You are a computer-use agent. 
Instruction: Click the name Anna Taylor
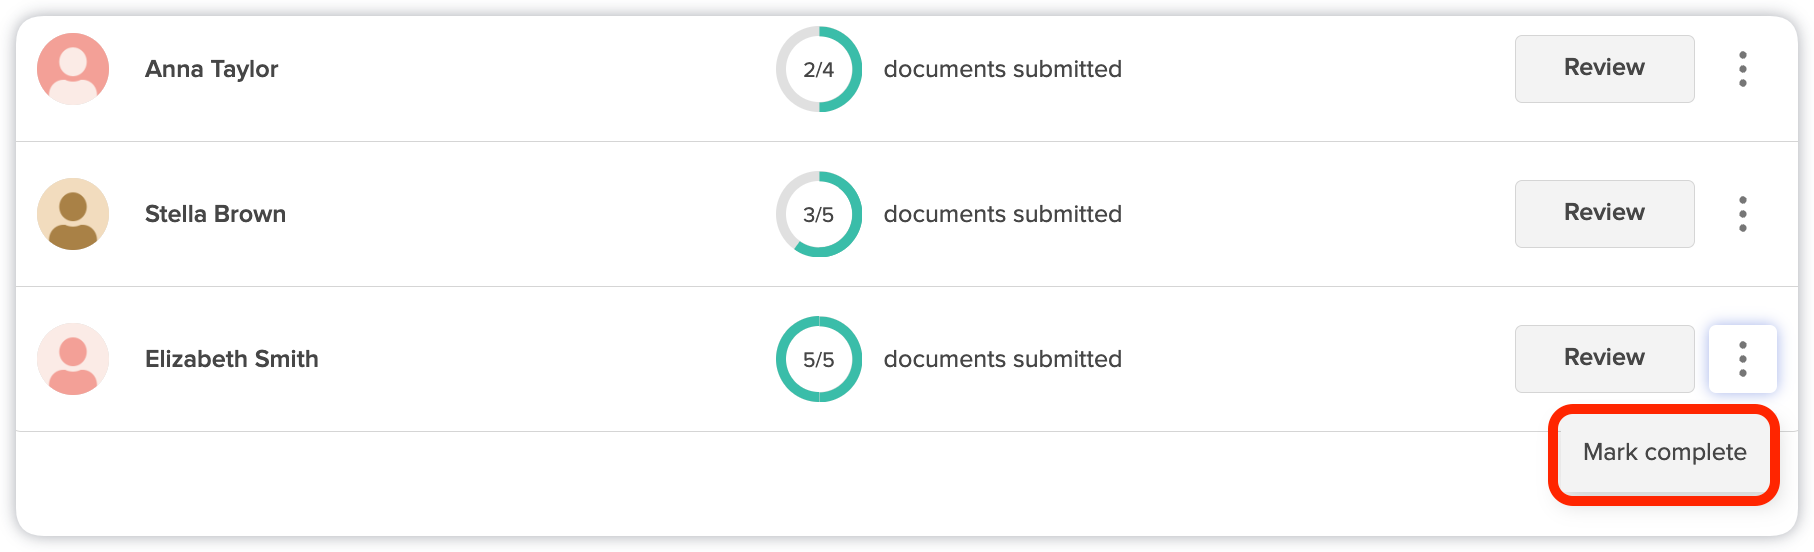(x=211, y=69)
